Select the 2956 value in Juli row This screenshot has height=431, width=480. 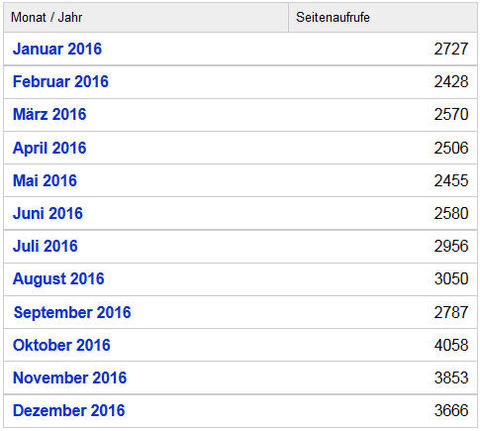451,246
